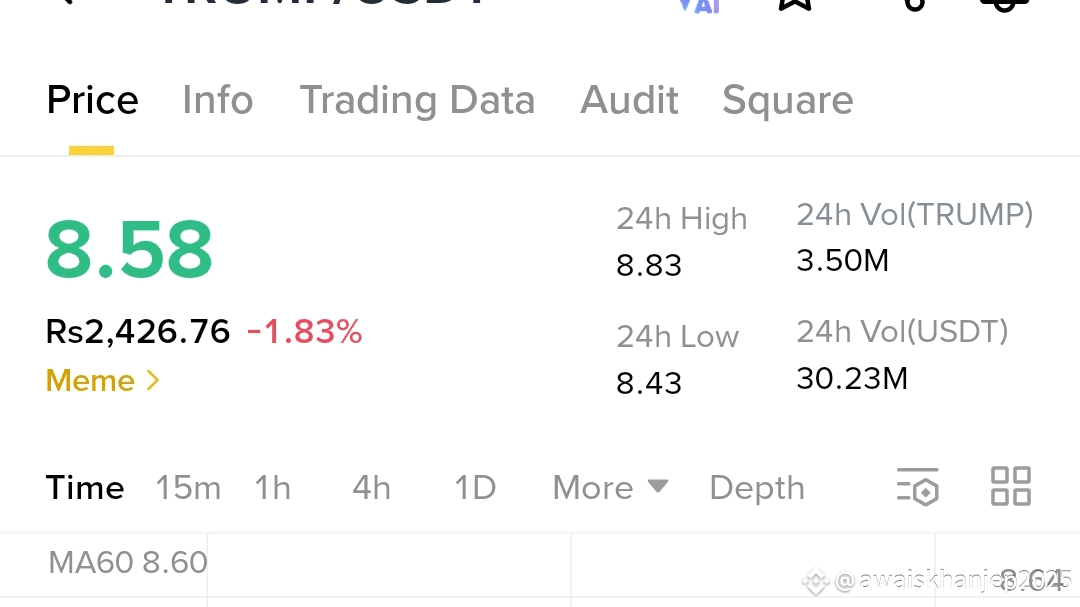Tap the AI assistant icon
Image resolution: width=1080 pixels, height=607 pixels.
click(699, 6)
